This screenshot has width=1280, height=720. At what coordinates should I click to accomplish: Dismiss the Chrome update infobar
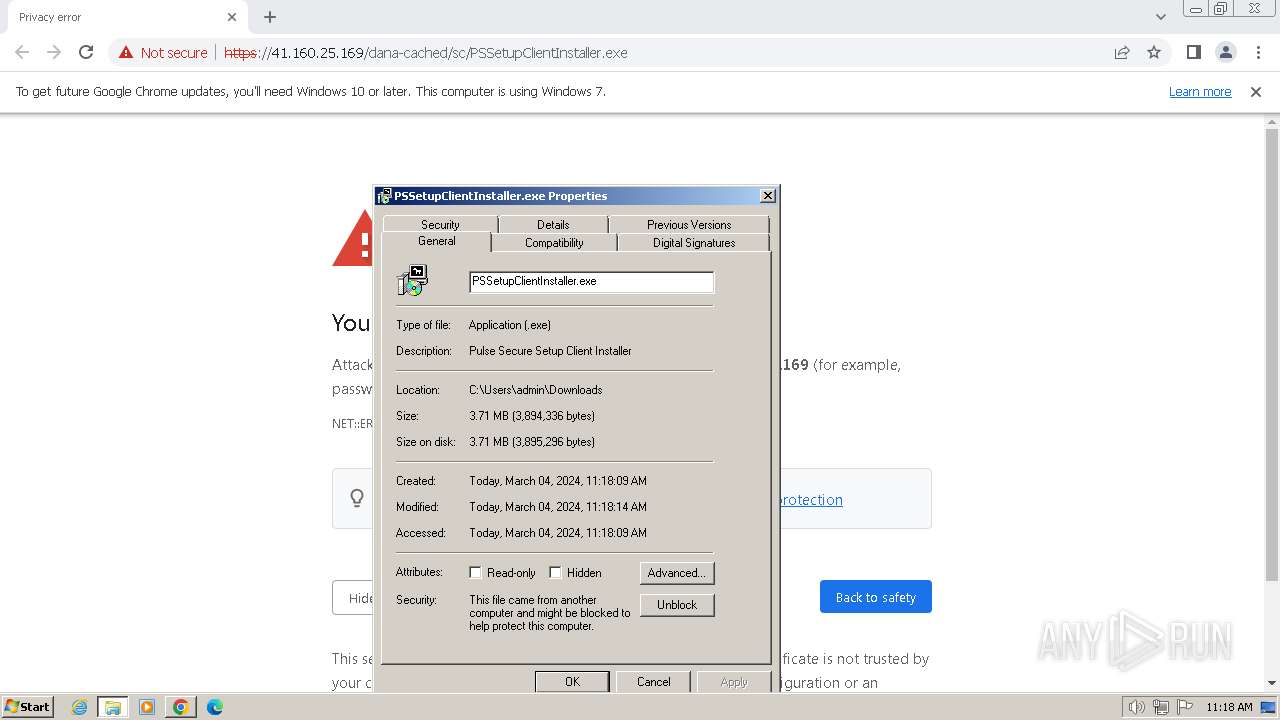[1256, 91]
